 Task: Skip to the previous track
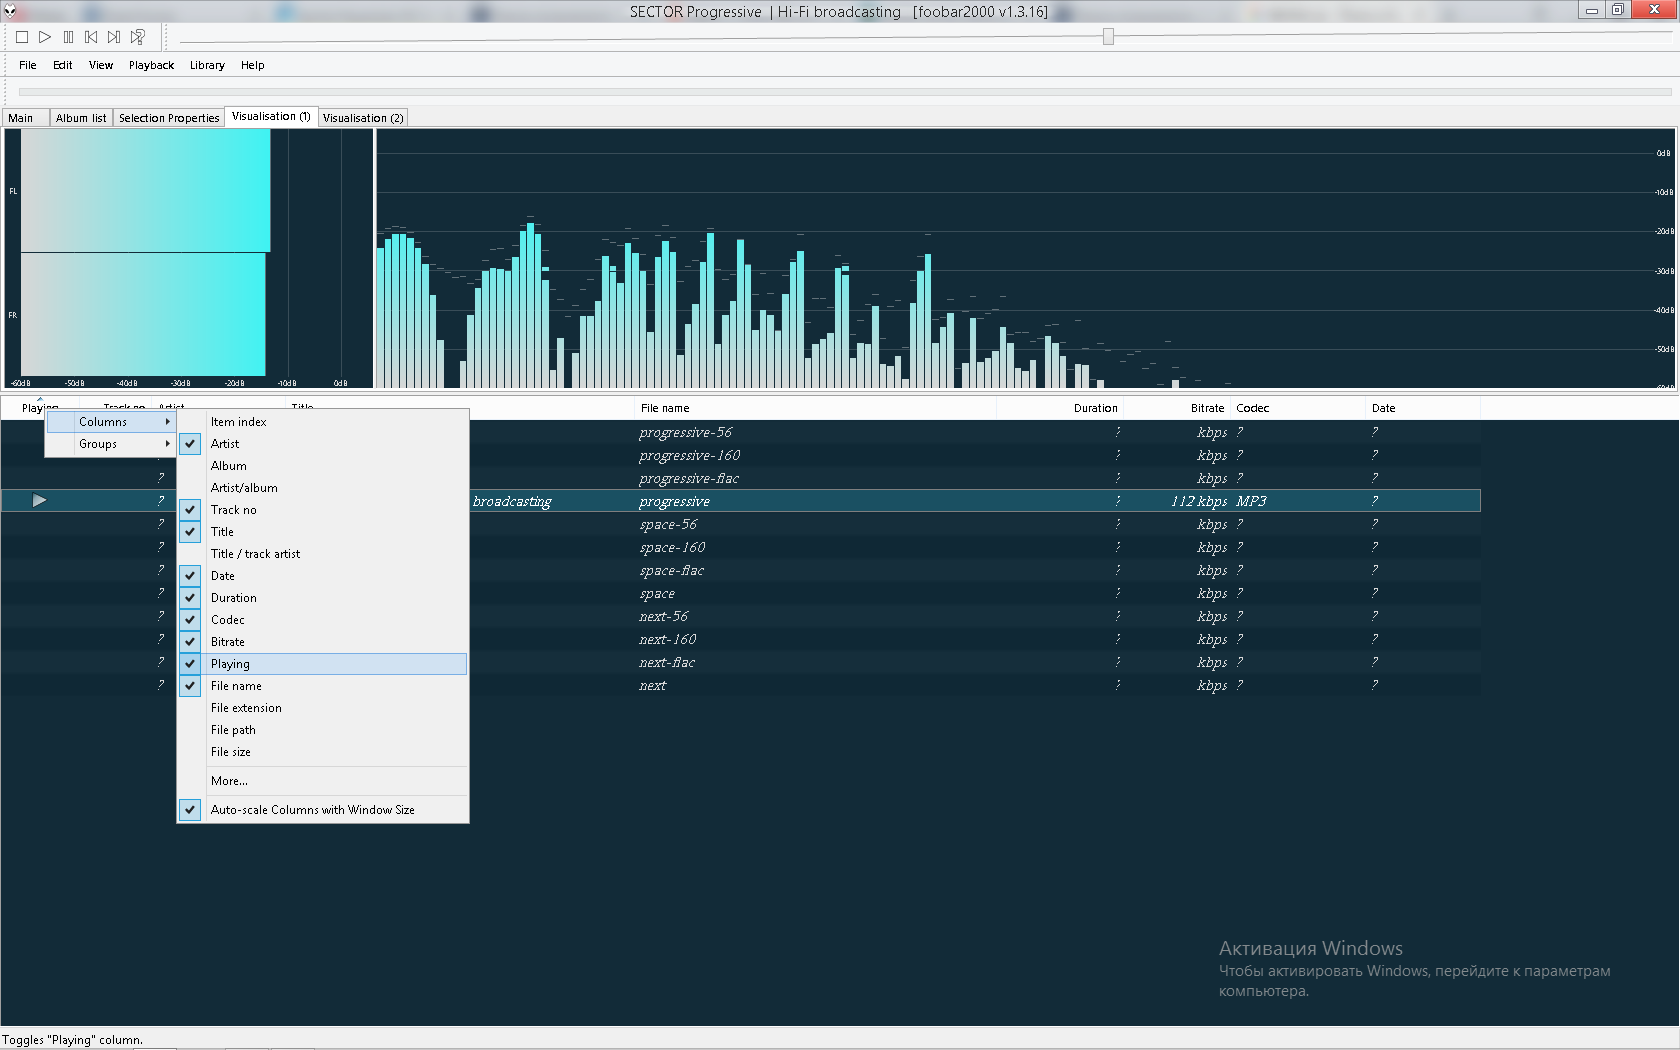point(91,37)
